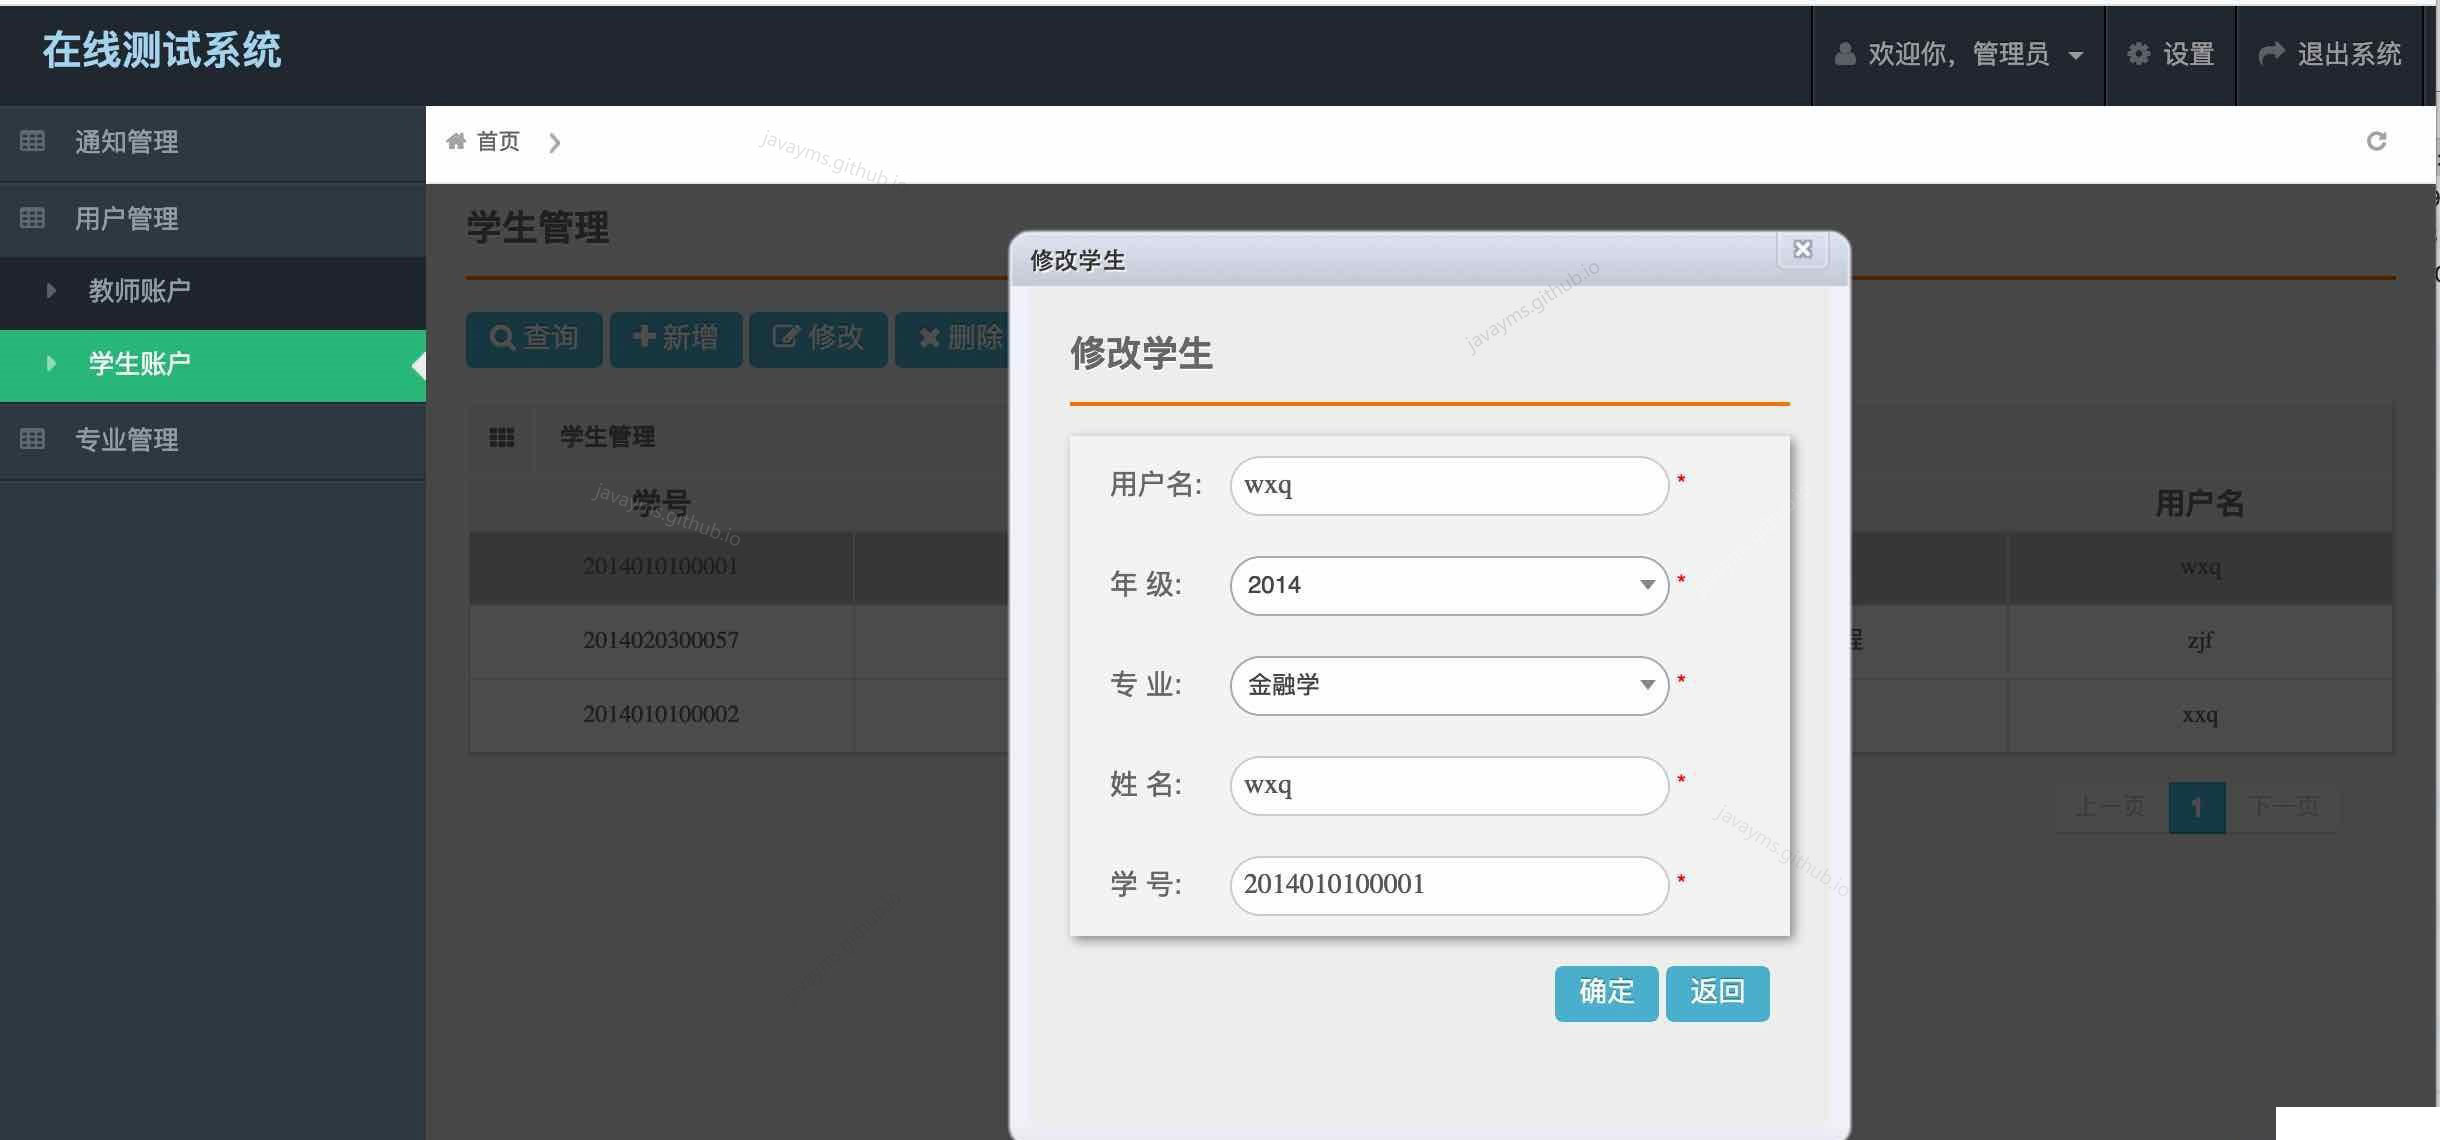Open the 专业 dropdown showing 金融学

[1448, 685]
